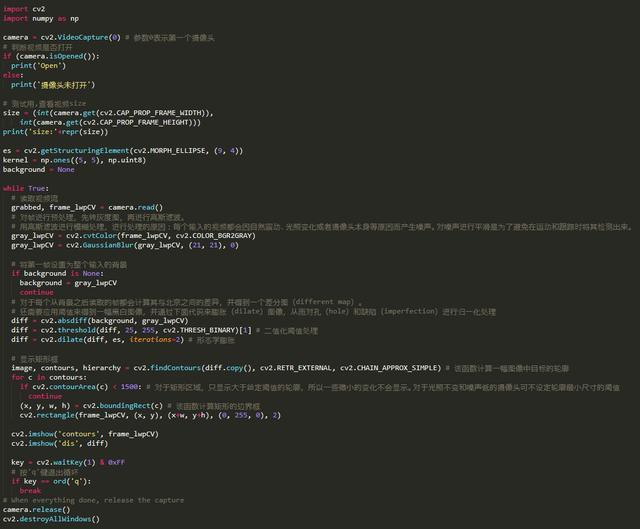Screen dimensions: 640x529
Task: Place cursor on cv2.VideoCapture(0) call
Action: click(x=80, y=37)
